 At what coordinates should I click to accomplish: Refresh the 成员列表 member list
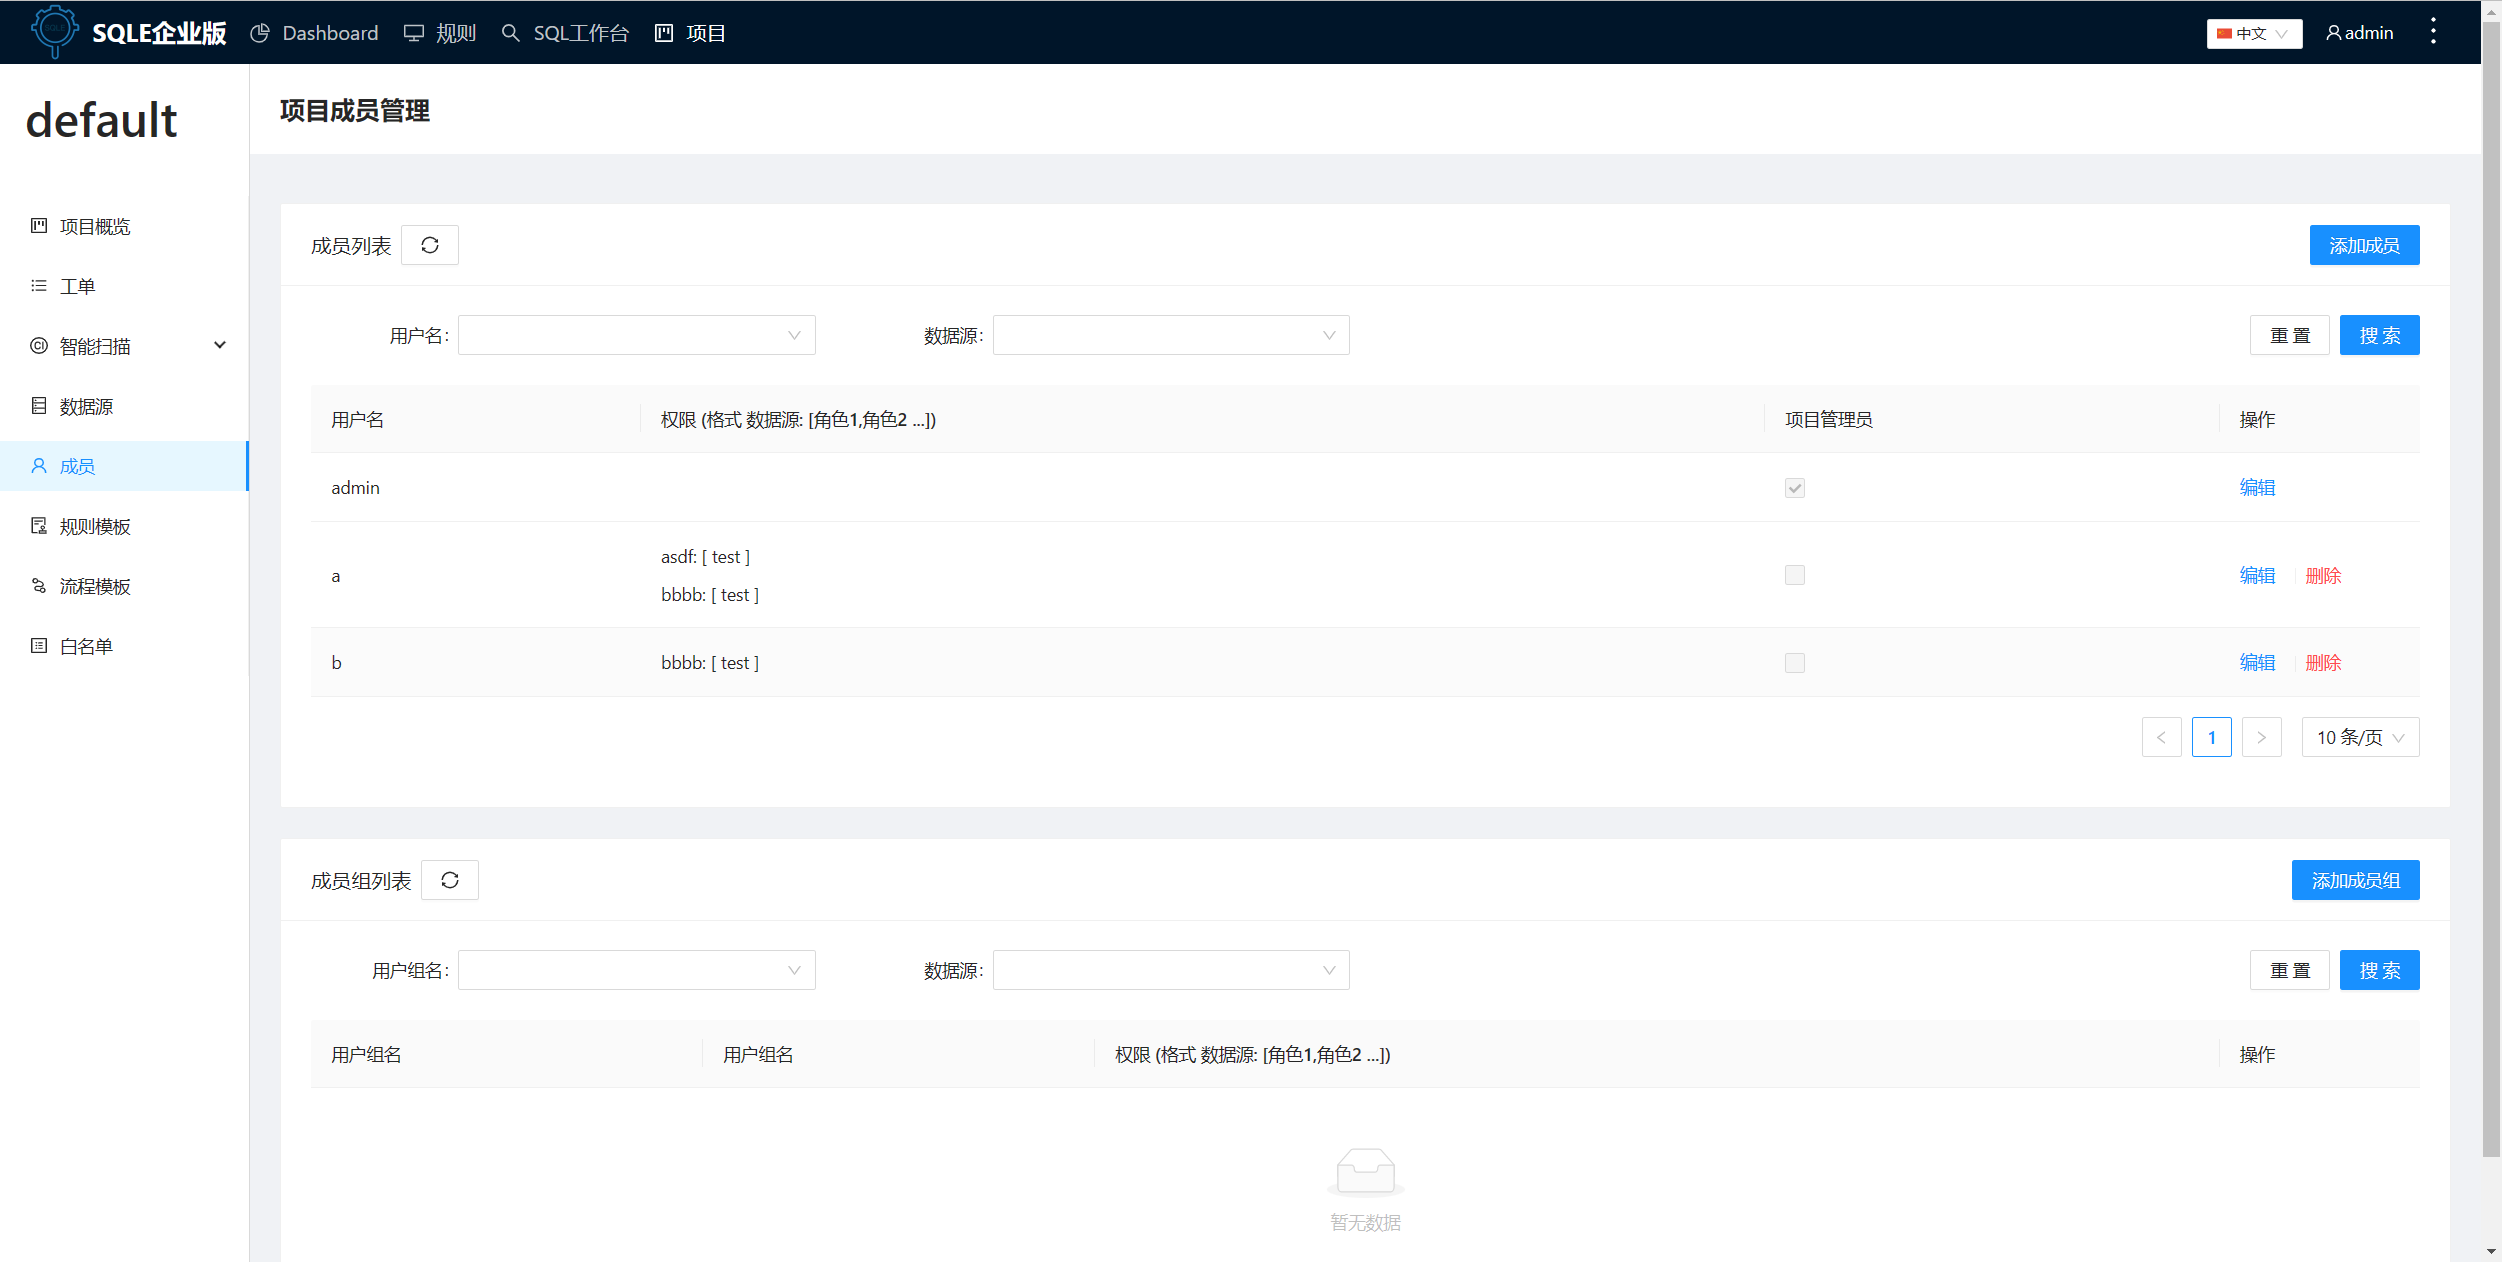[430, 245]
